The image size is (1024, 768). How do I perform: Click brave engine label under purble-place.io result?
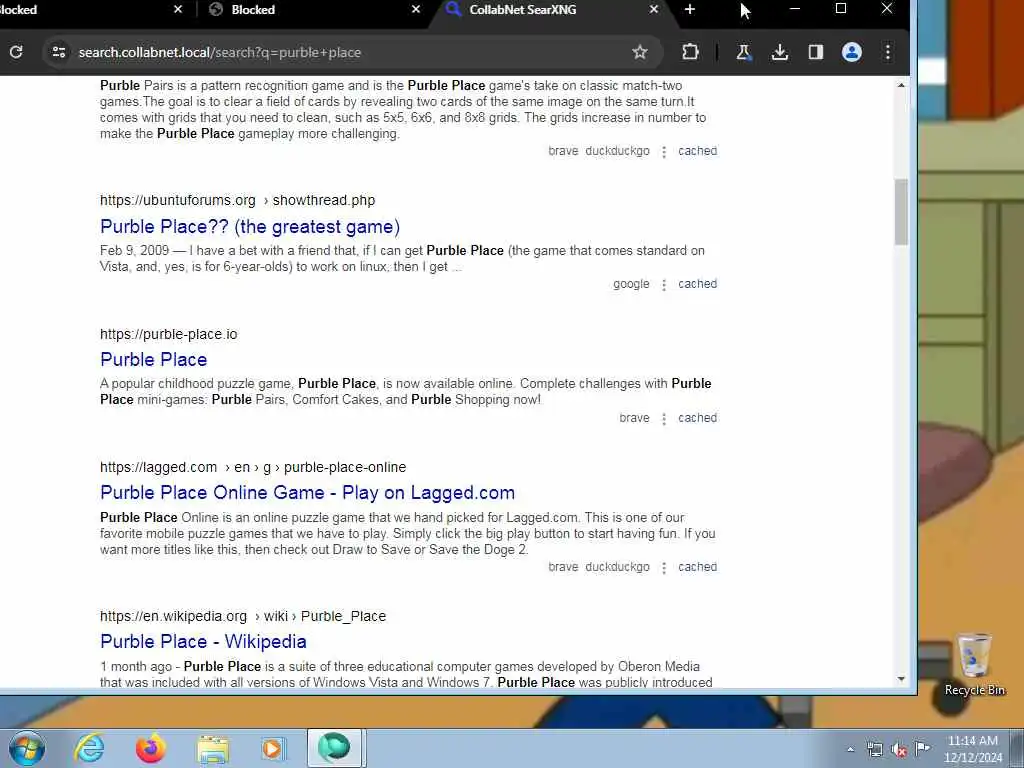(x=634, y=418)
